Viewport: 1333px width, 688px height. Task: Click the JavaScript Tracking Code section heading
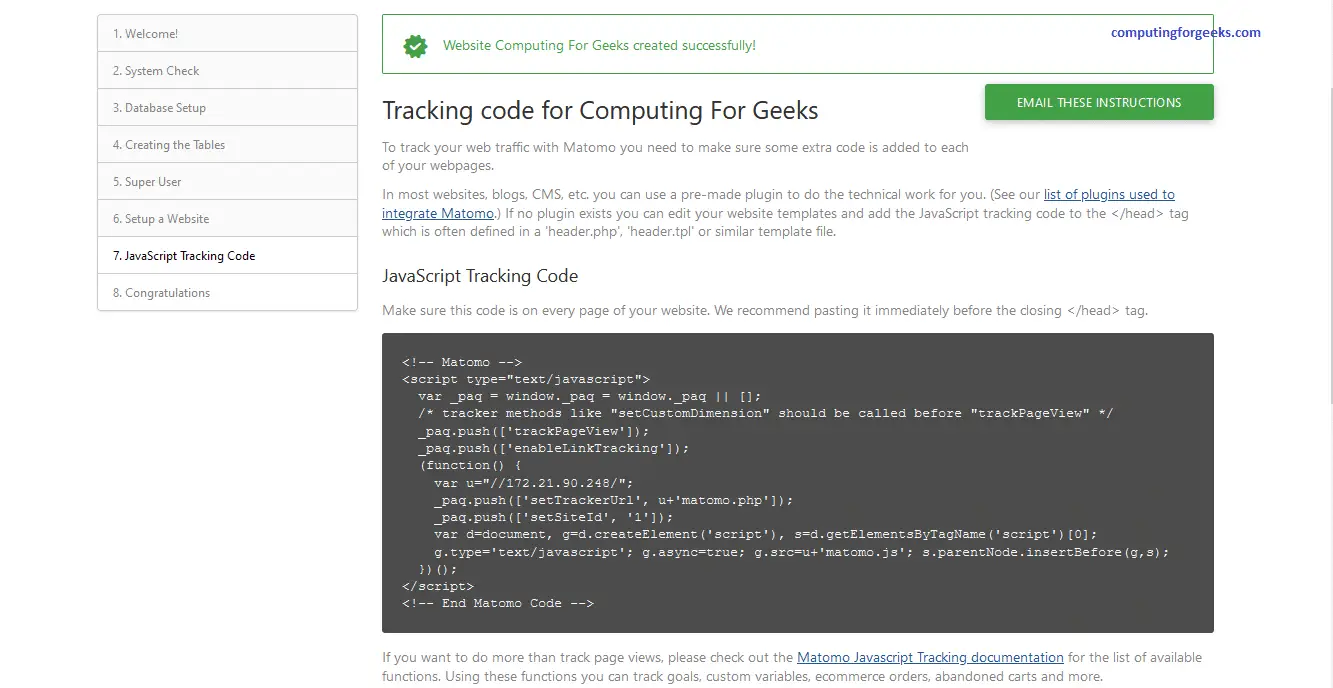point(480,275)
